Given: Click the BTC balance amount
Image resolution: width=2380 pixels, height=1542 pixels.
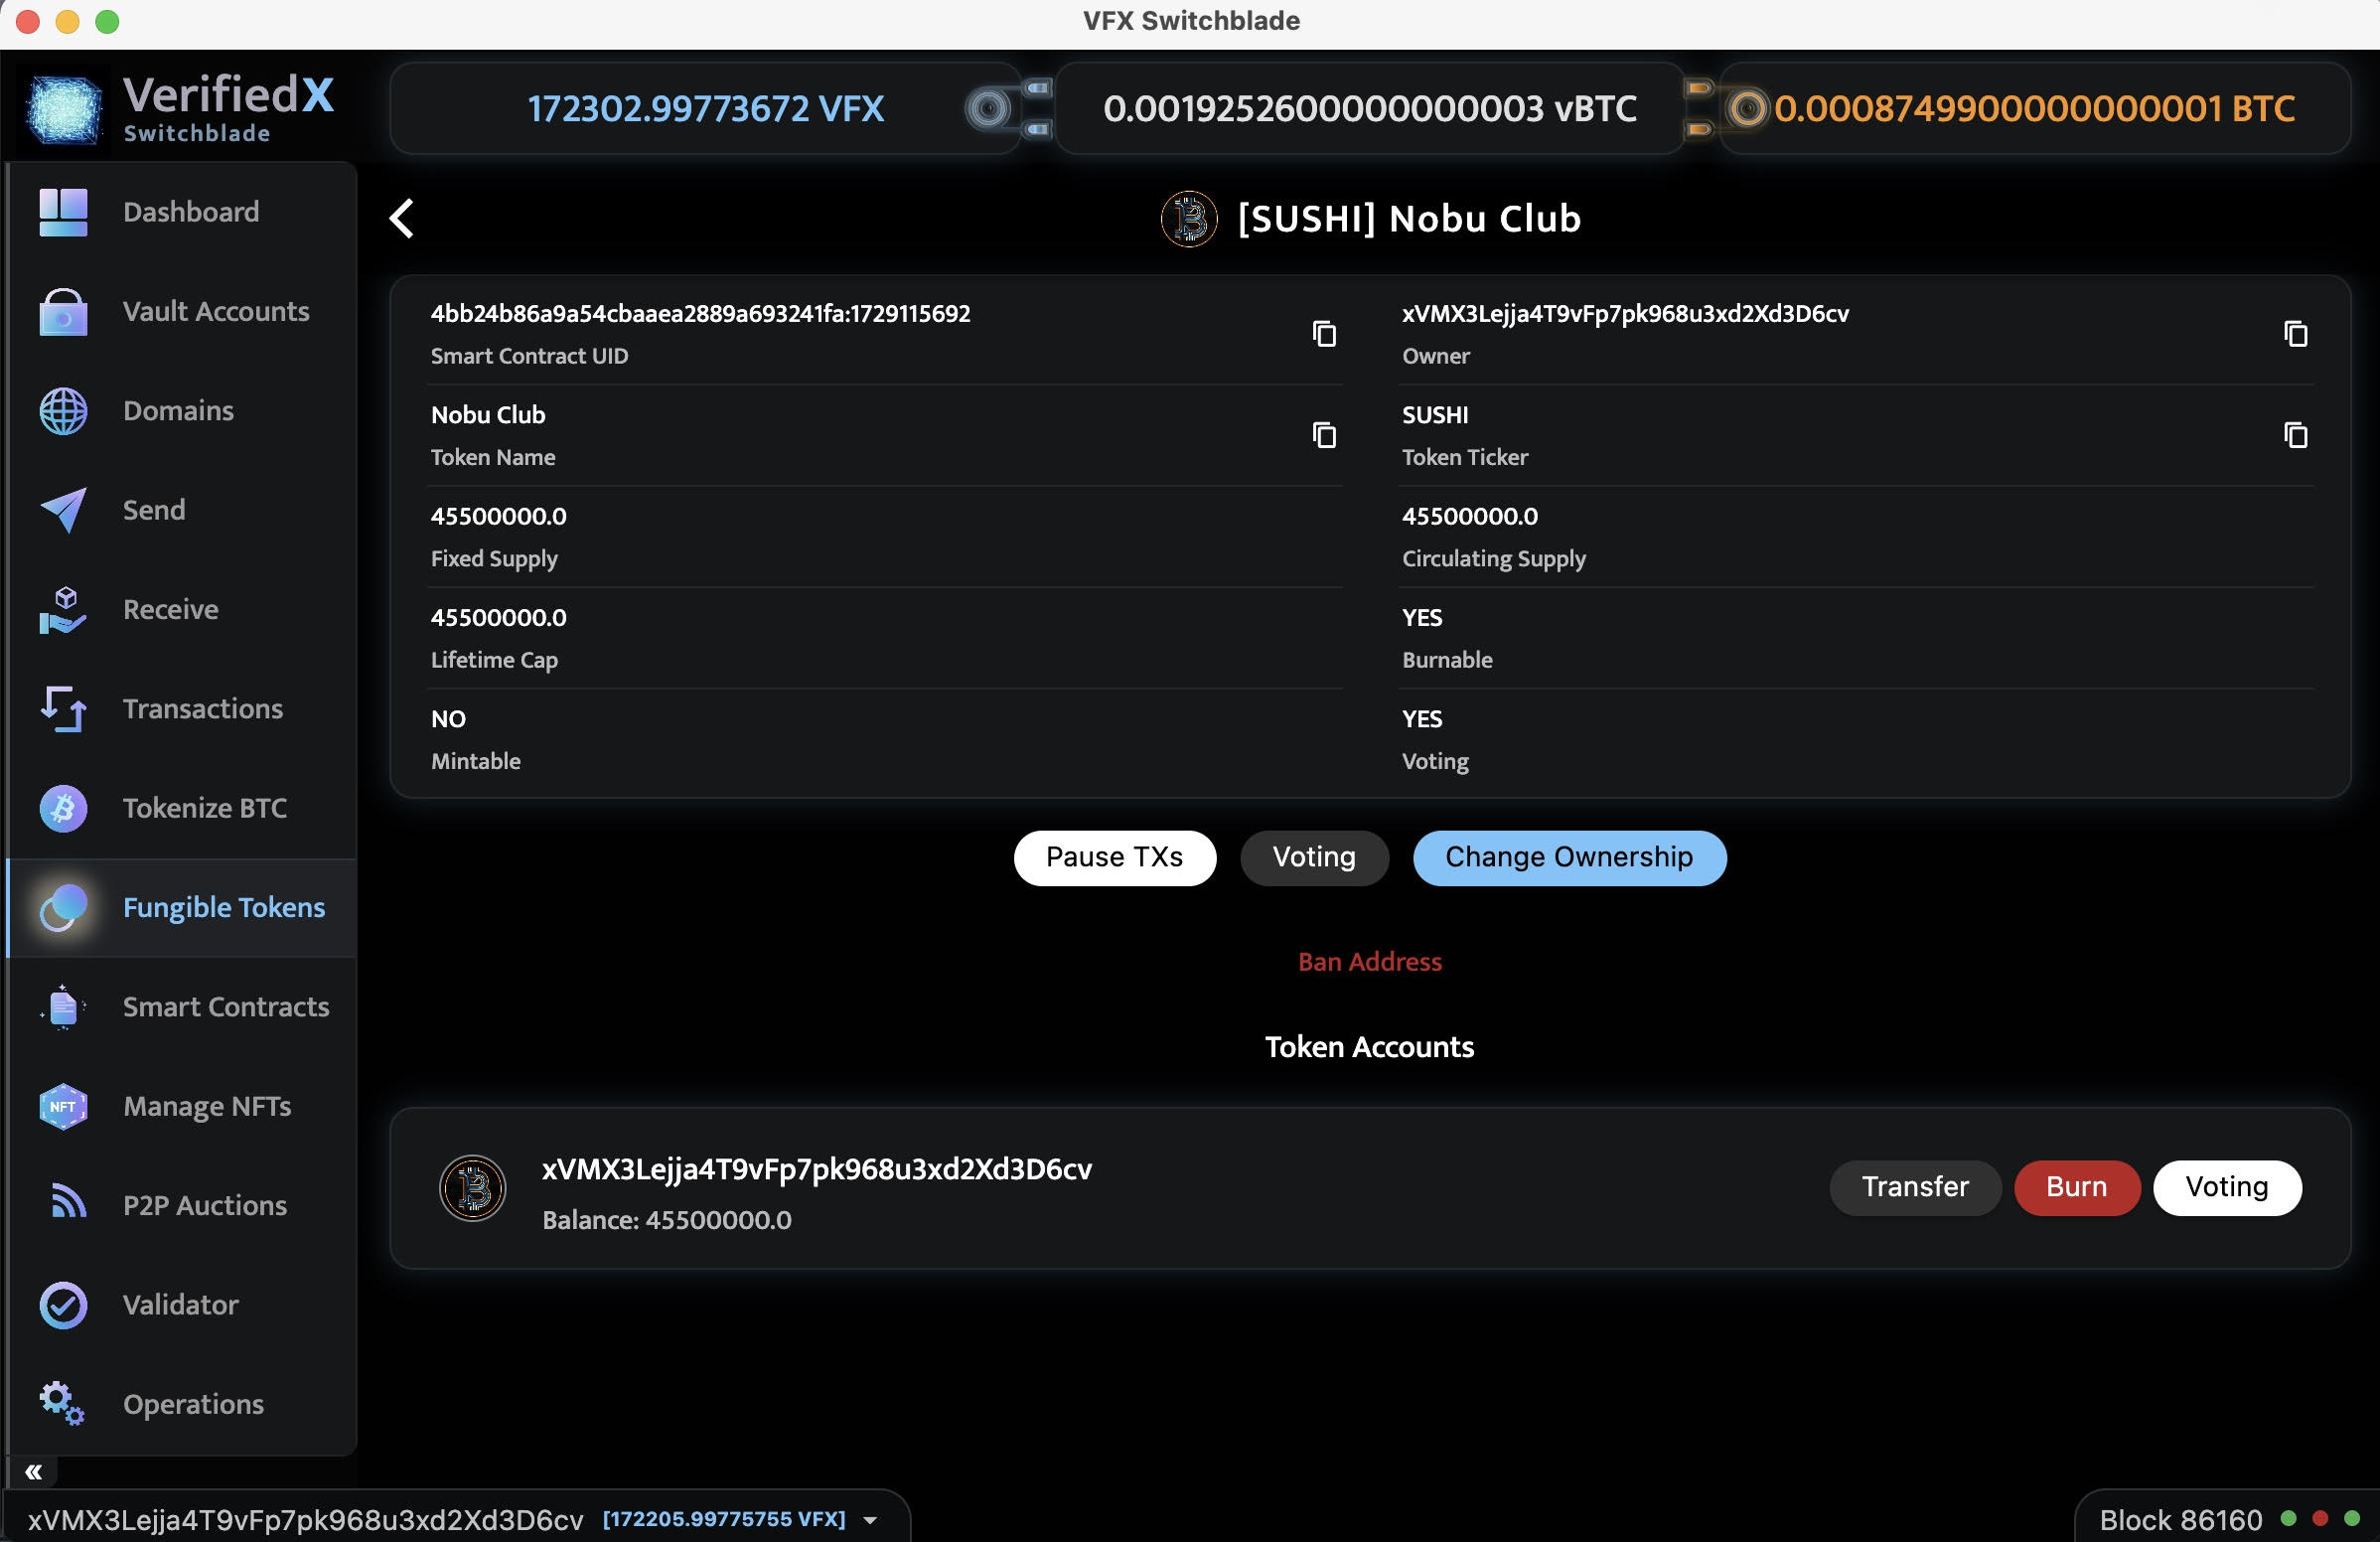Looking at the screenshot, I should pos(2034,109).
